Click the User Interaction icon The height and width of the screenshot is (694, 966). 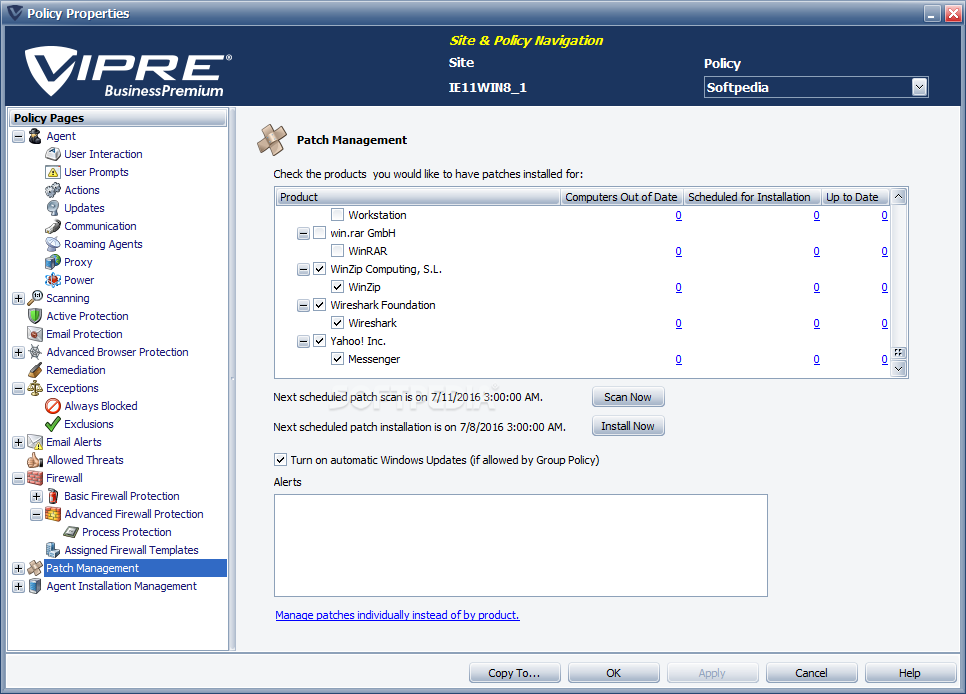[x=53, y=154]
